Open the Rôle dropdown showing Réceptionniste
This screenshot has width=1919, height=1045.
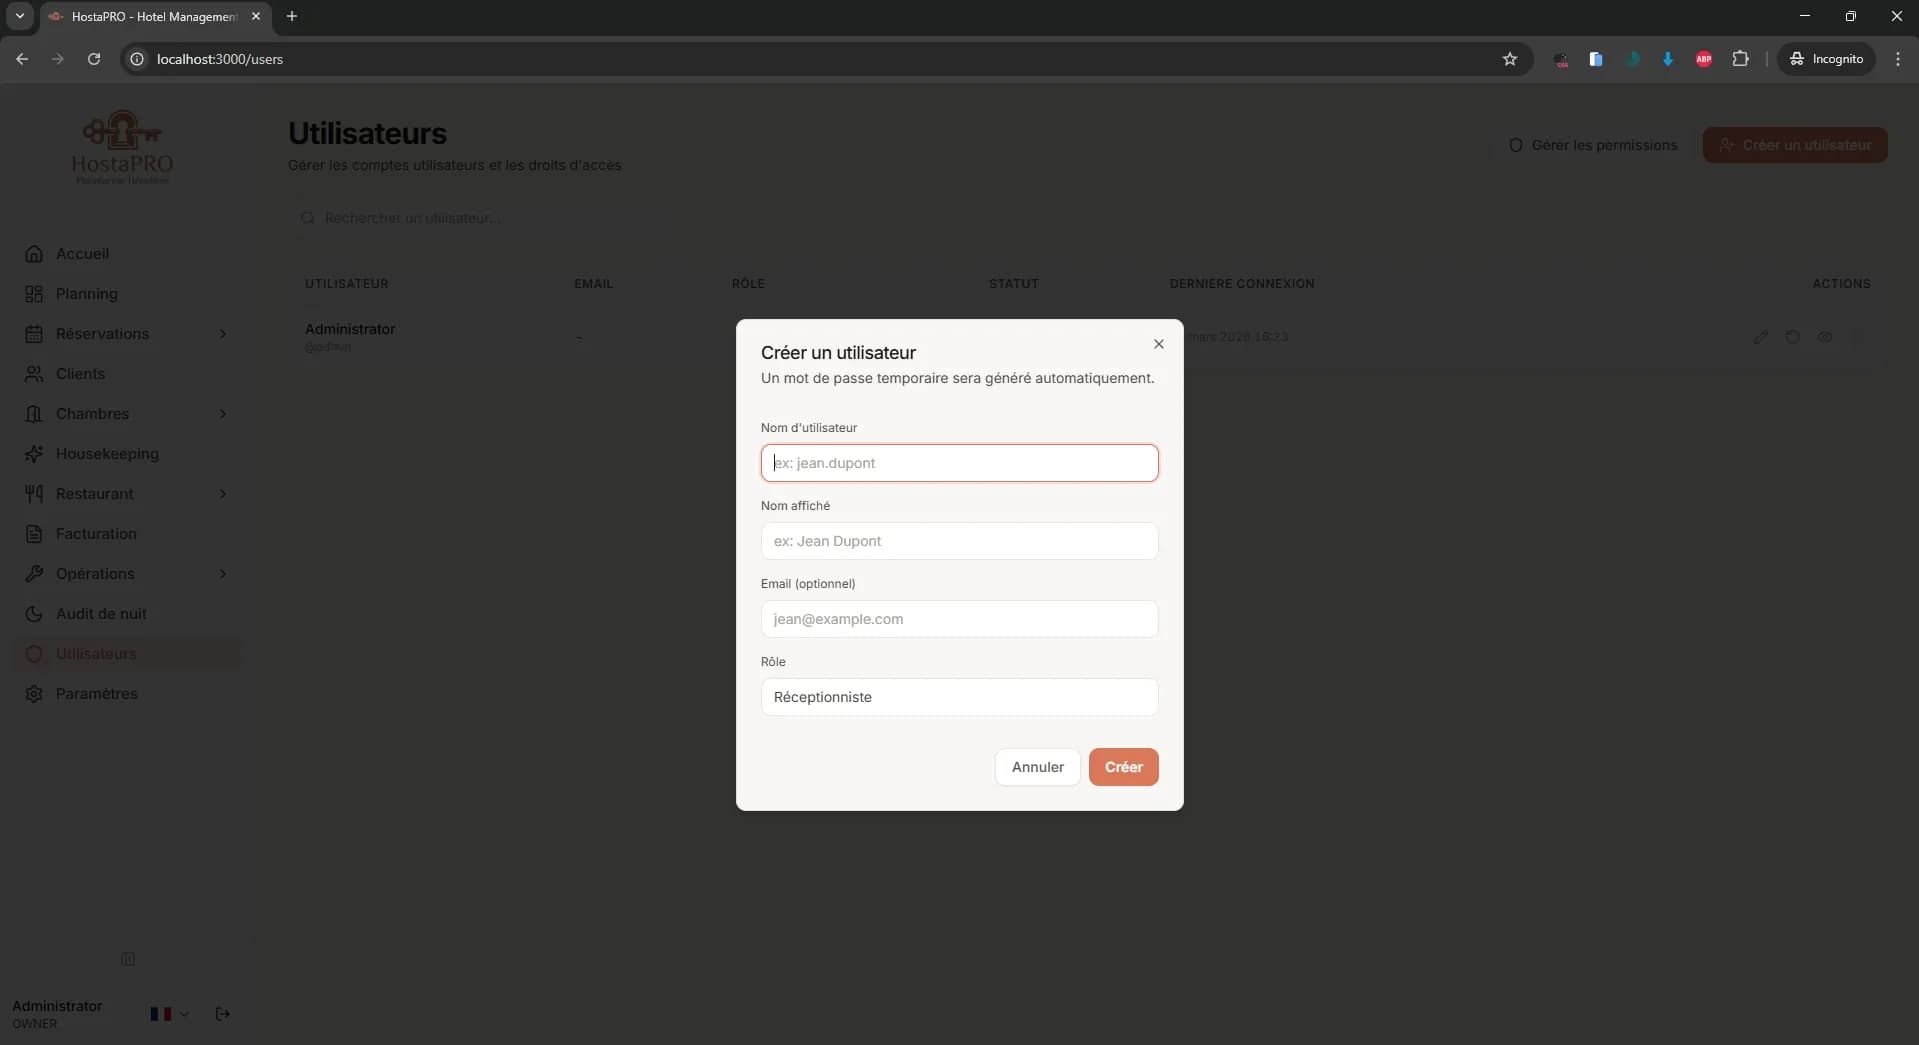[958, 697]
